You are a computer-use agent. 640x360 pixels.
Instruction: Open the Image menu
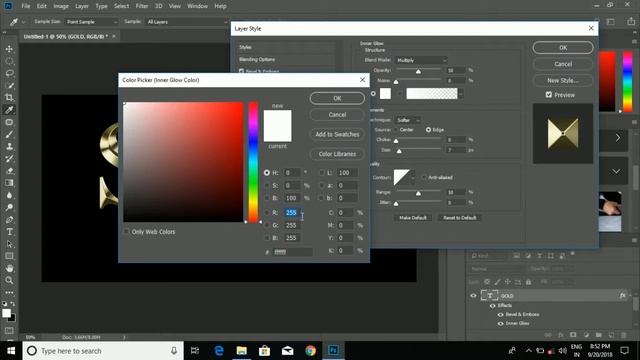pos(61,6)
